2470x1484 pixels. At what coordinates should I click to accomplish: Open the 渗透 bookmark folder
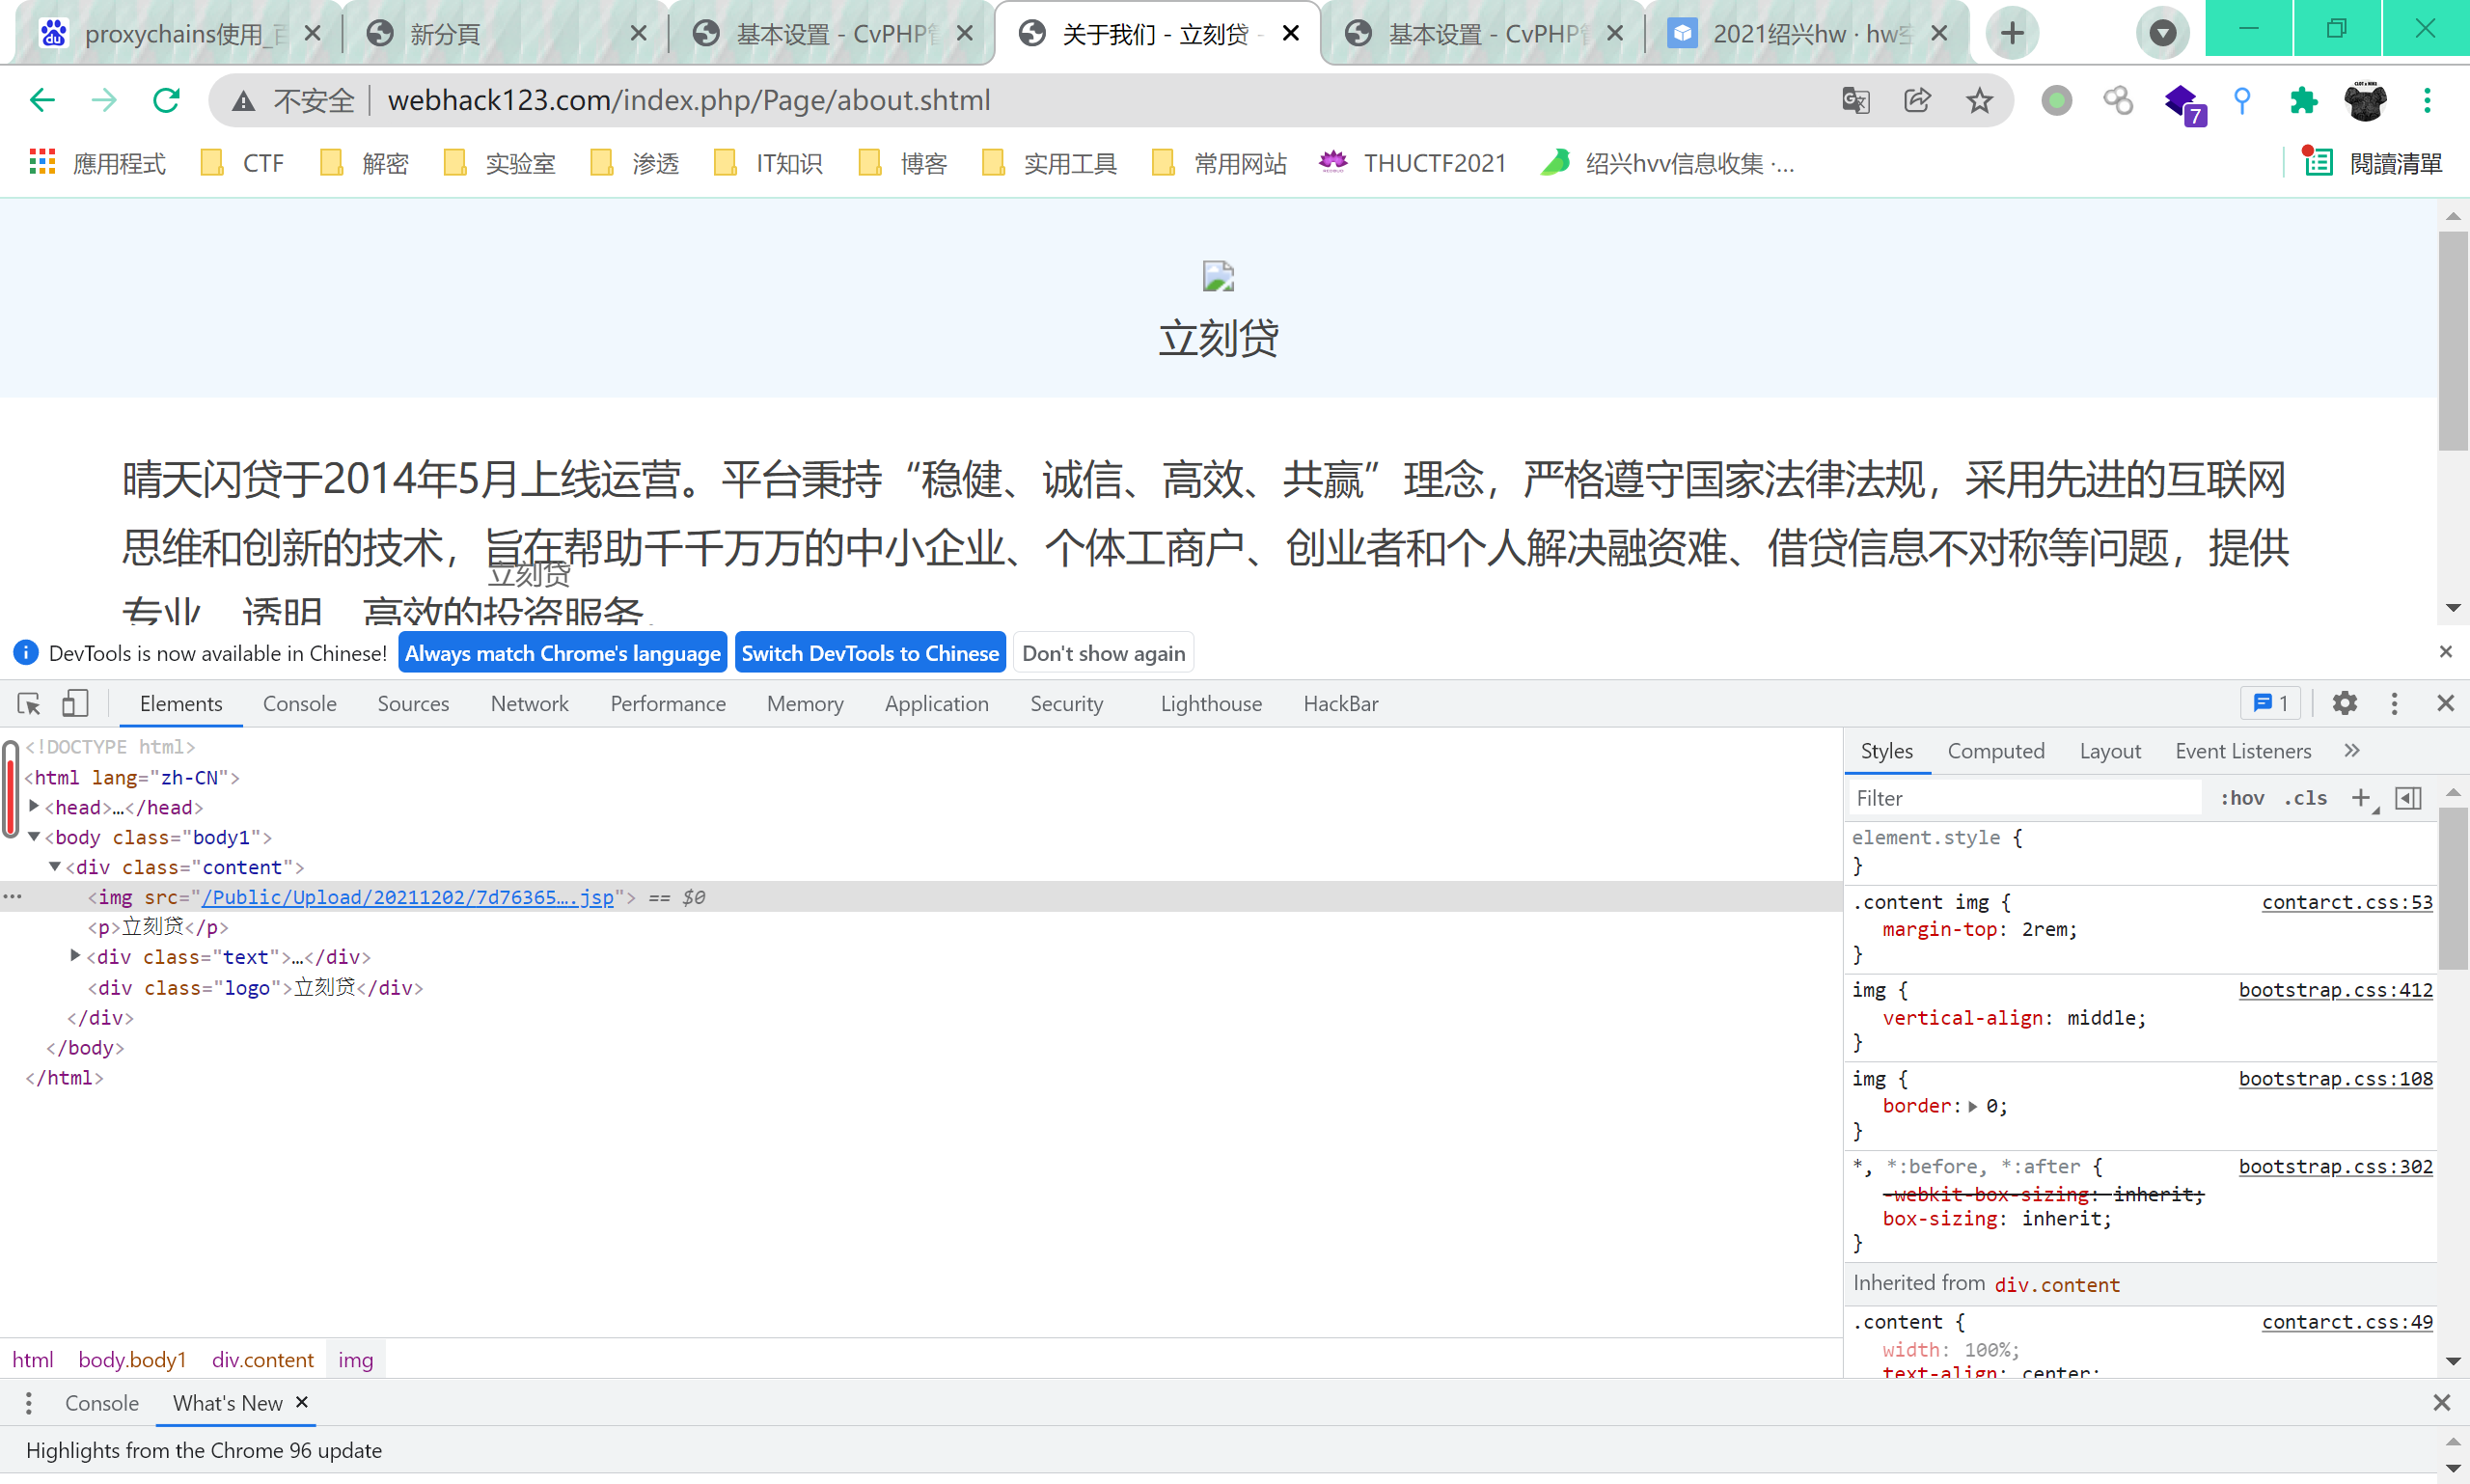636,162
